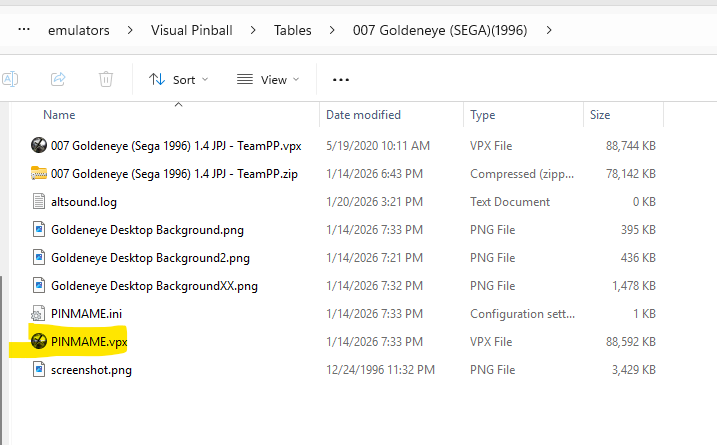The image size is (717, 445).
Task: Expand chevron after Visual Pinball breadcrumb
Action: click(x=253, y=30)
